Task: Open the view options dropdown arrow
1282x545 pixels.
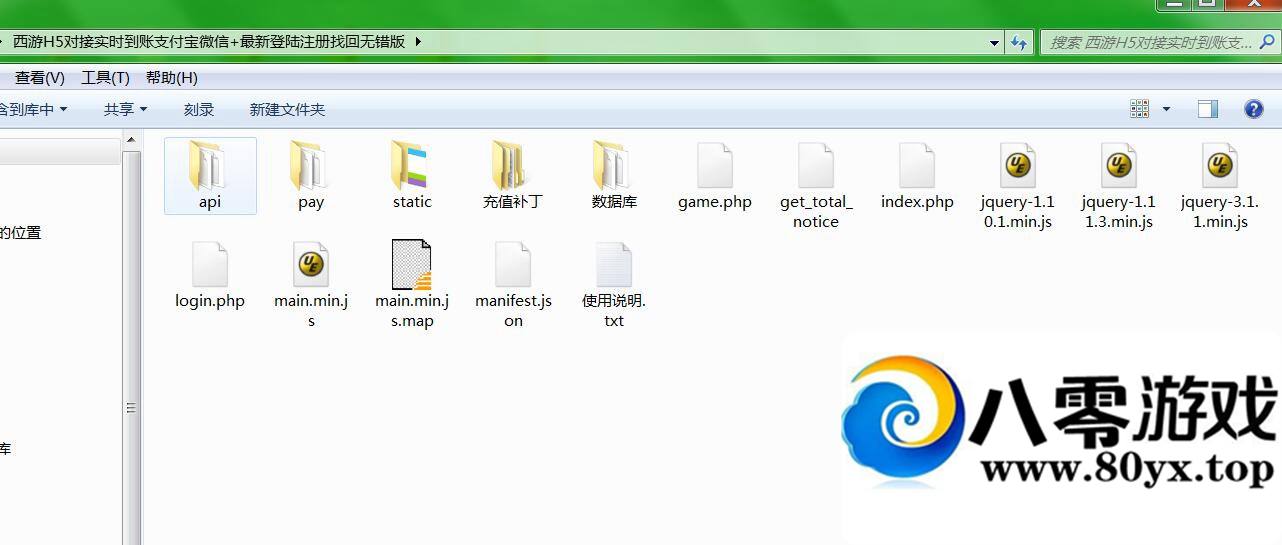Action: [1166, 109]
